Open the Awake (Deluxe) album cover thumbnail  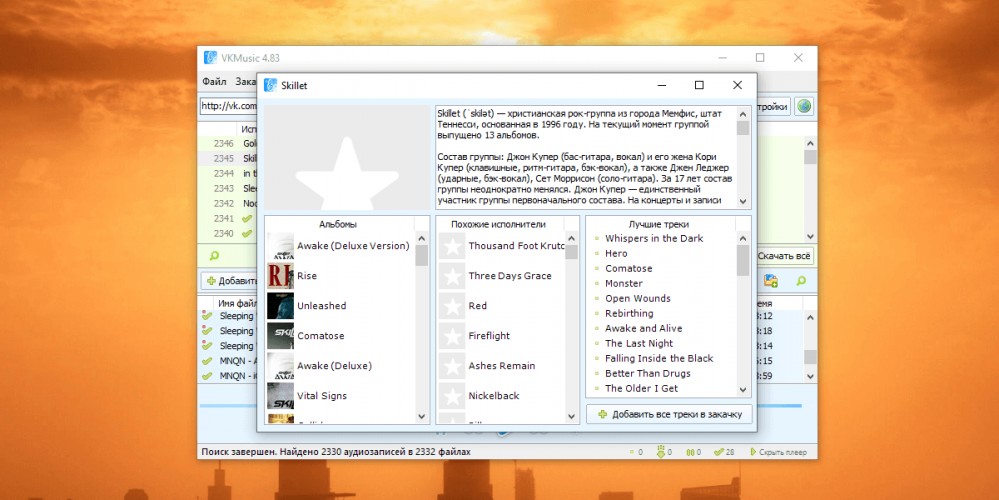(x=280, y=366)
